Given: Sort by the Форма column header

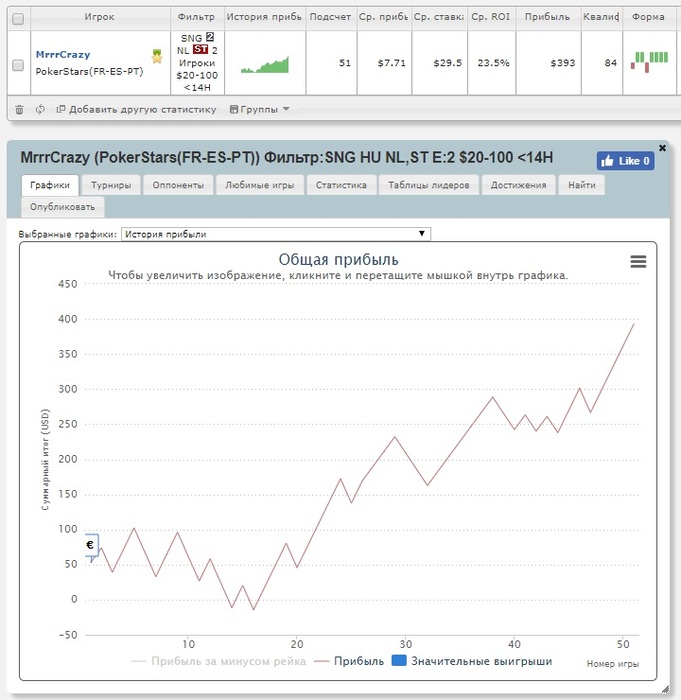Looking at the screenshot, I should tap(648, 17).
